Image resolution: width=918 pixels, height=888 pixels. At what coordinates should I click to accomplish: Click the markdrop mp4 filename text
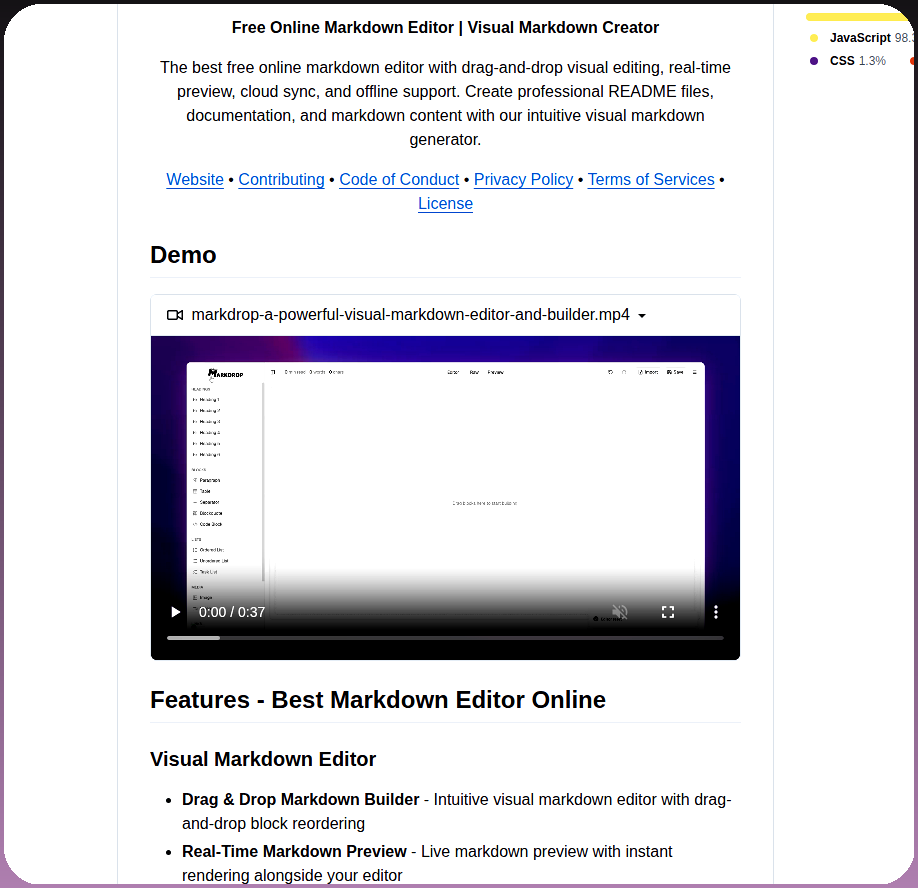[x=410, y=315]
